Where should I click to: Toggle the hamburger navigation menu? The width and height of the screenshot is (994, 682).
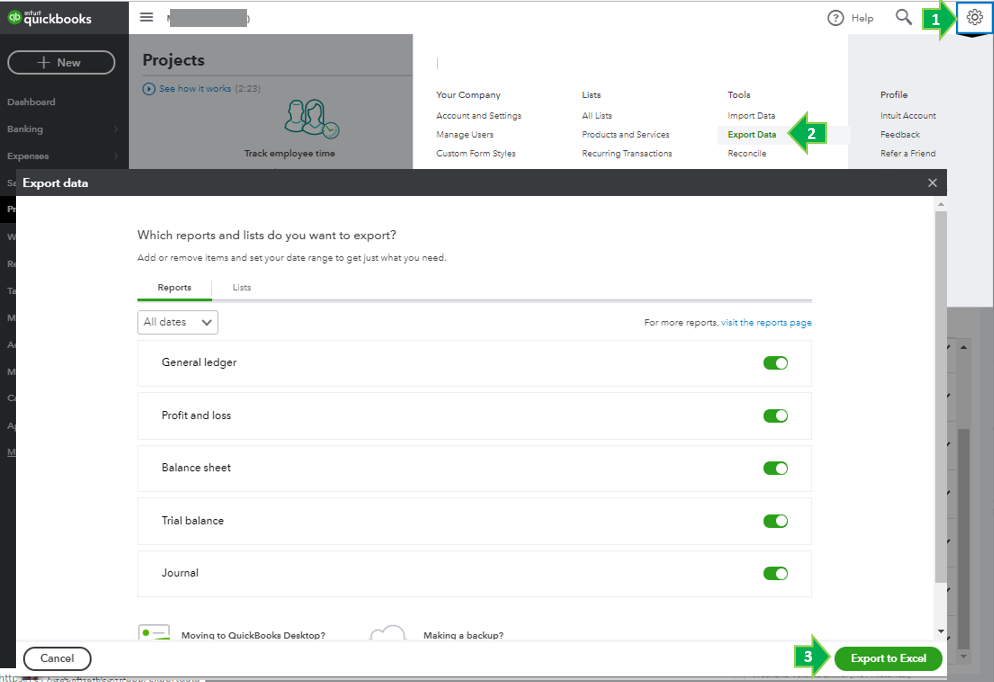click(x=146, y=17)
